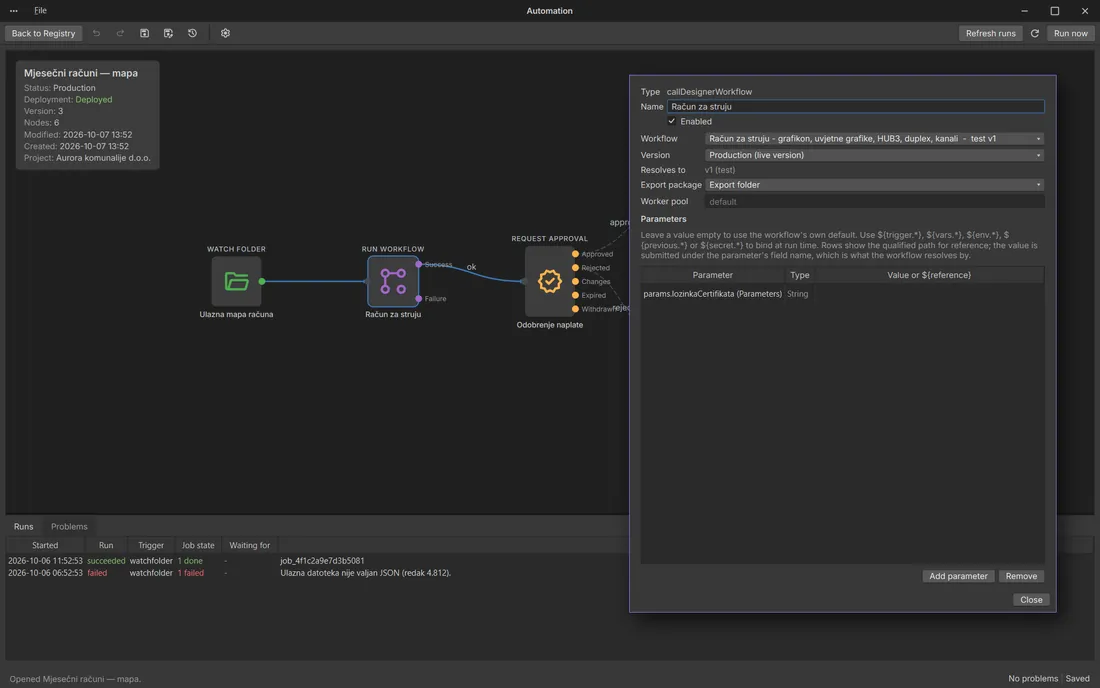This screenshot has width=1100, height=688.
Task: Open the Export package dropdown
Action: coord(874,185)
